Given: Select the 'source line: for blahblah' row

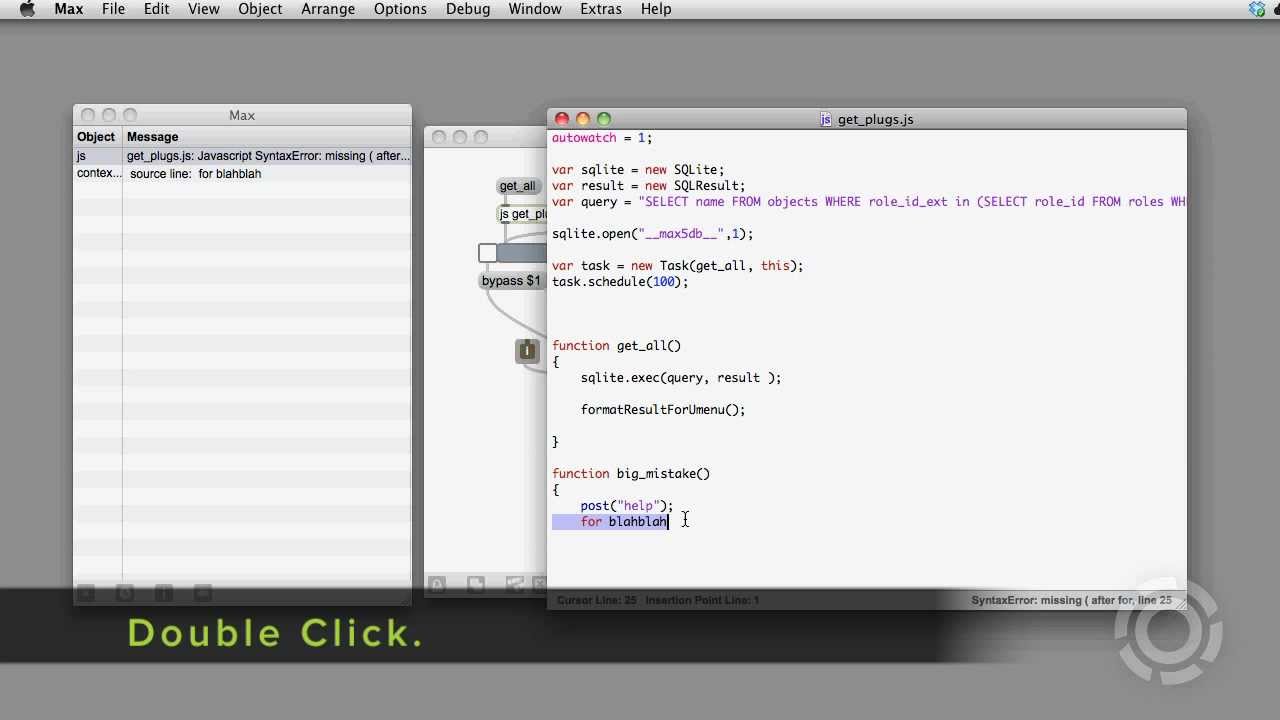Looking at the screenshot, I should [x=242, y=174].
